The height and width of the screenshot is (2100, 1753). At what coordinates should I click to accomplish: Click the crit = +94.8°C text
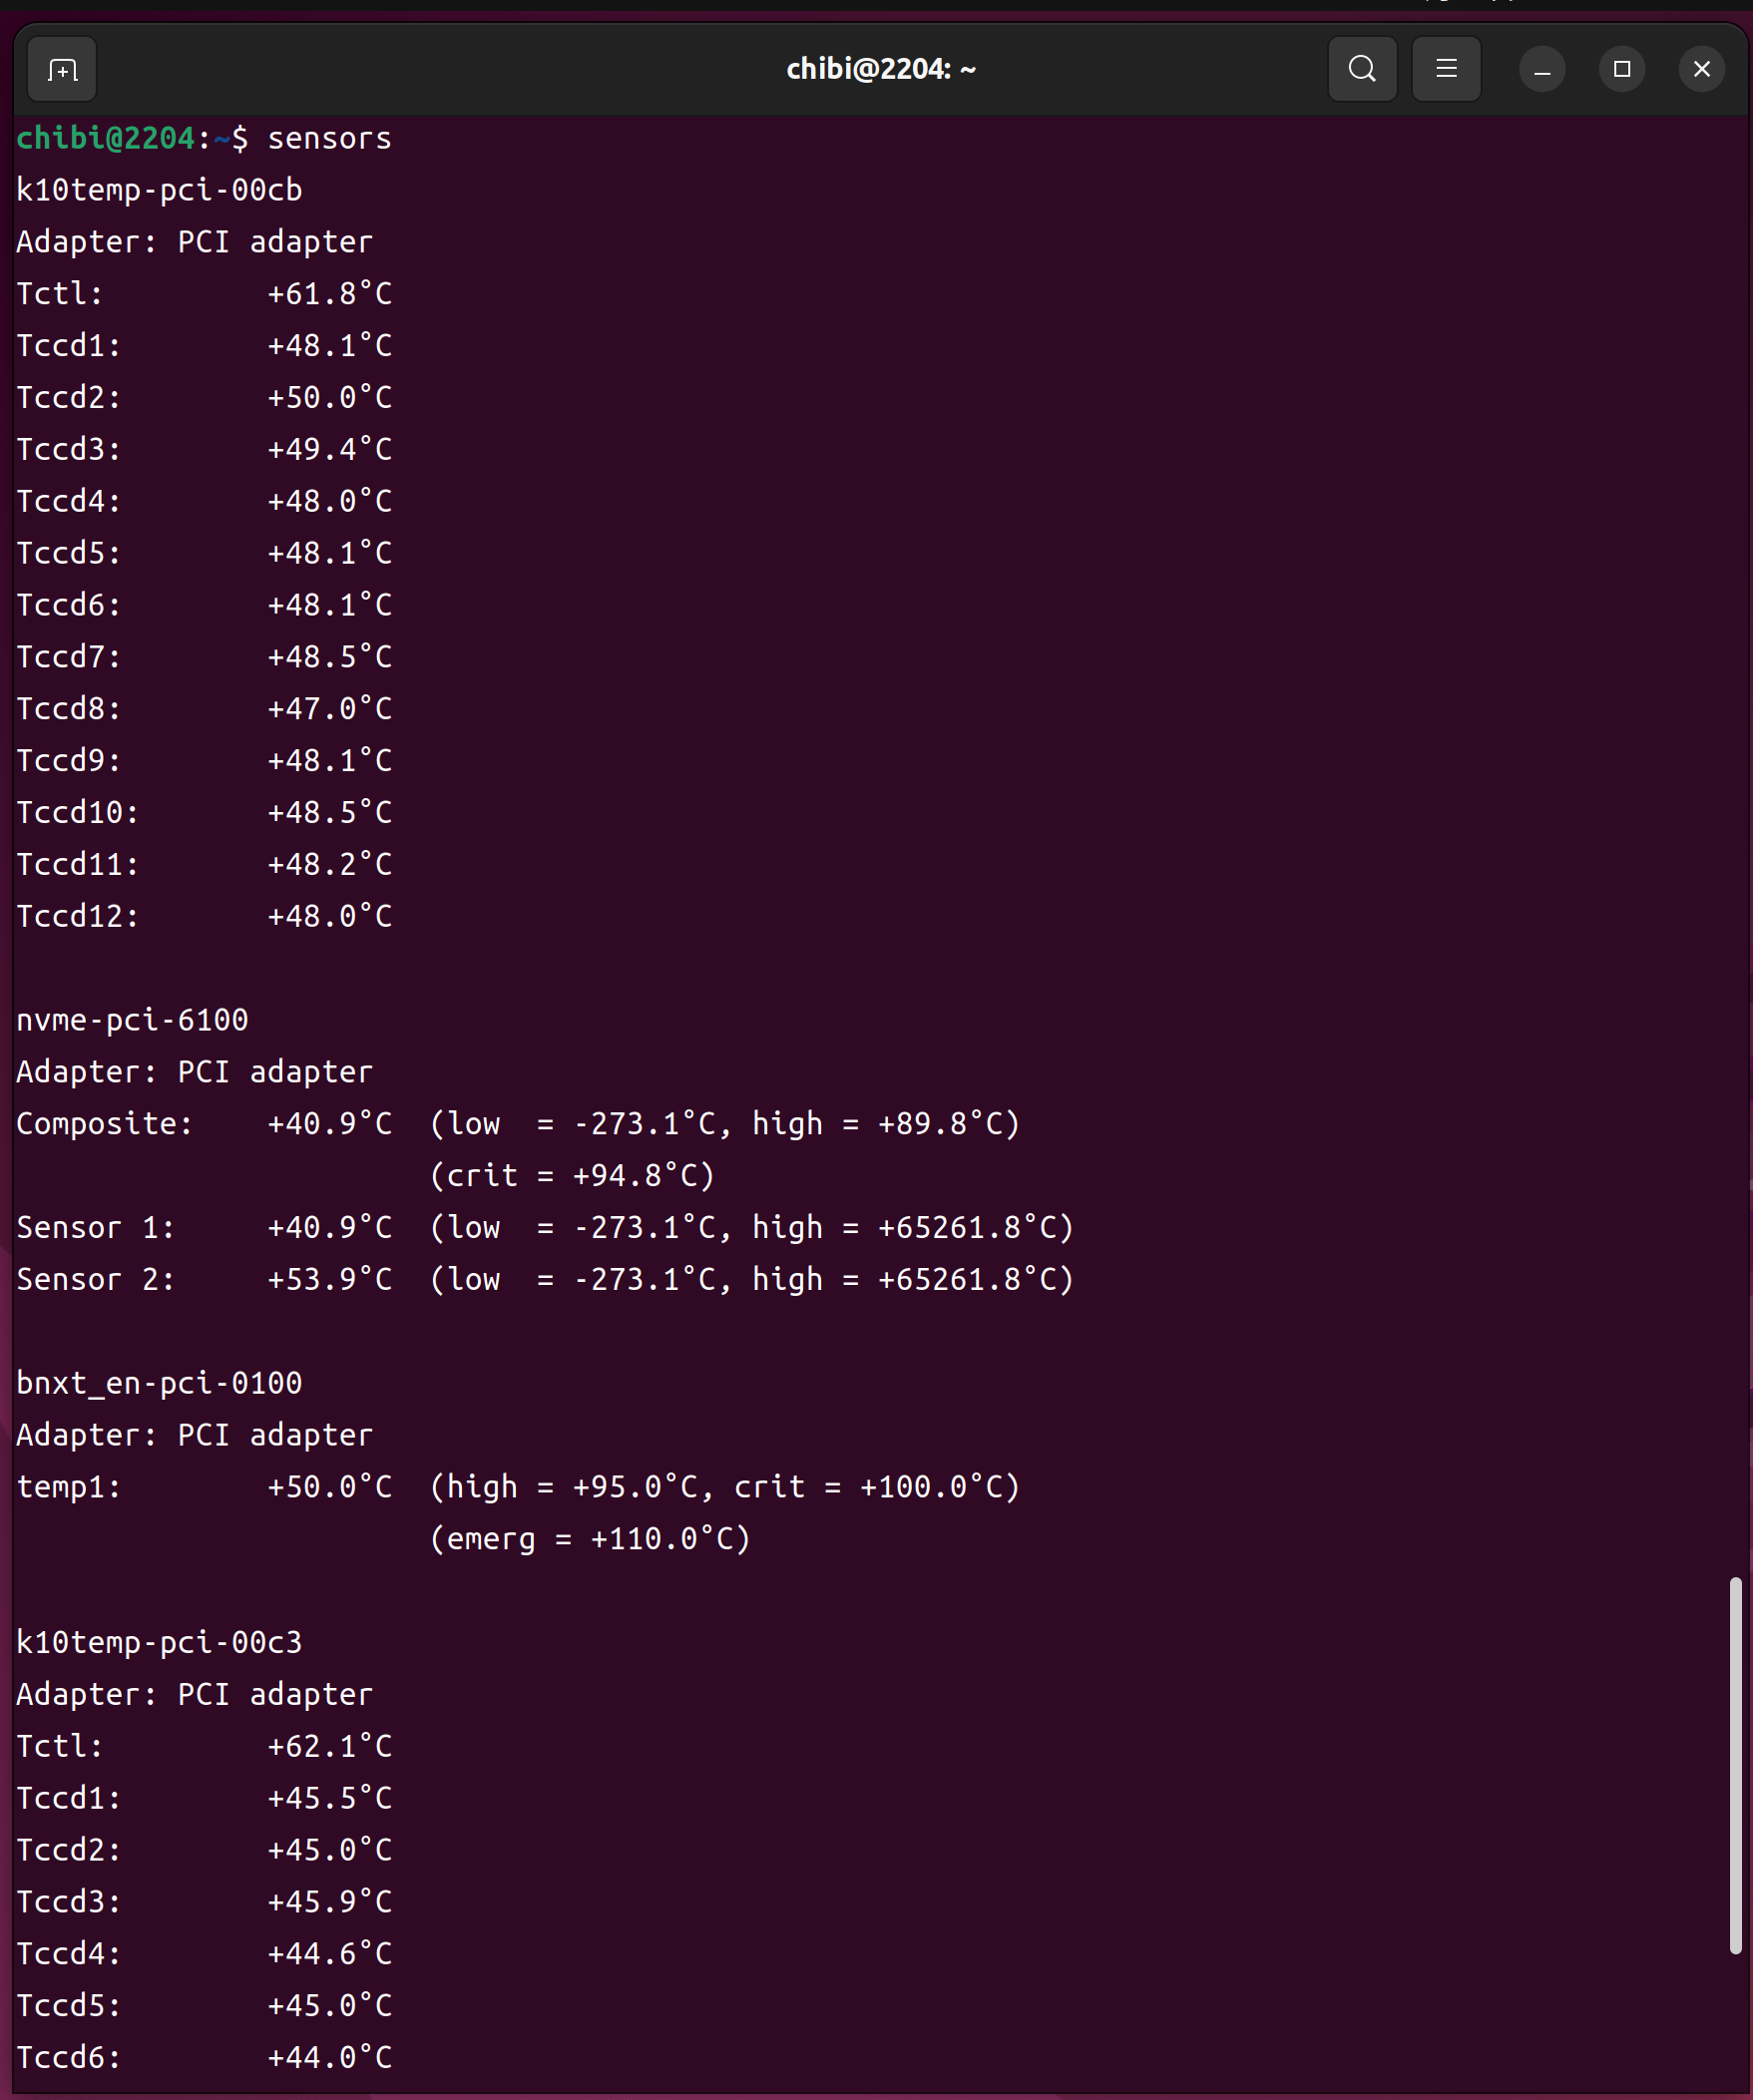coord(572,1177)
